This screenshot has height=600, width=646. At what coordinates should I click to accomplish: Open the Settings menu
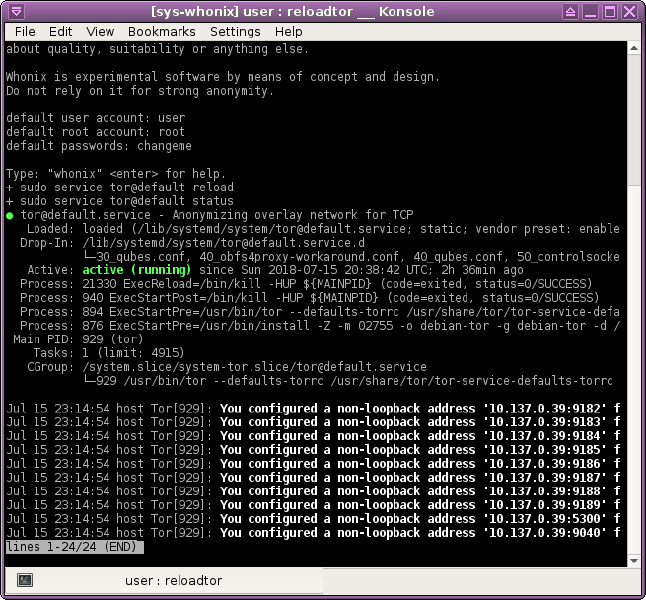pos(235,32)
